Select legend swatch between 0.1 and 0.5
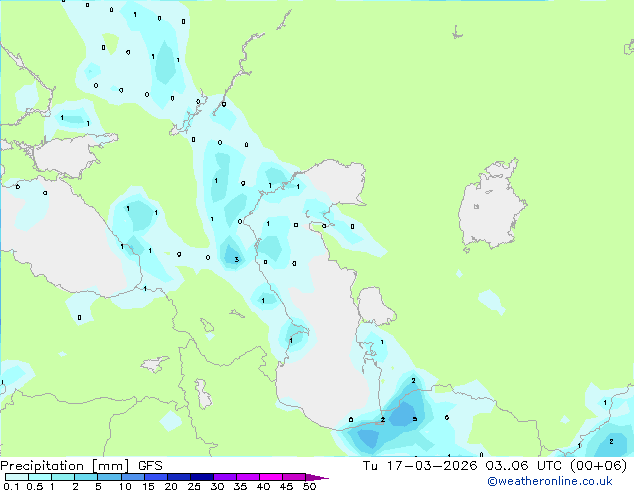Image resolution: width=634 pixels, height=490 pixels. tap(17, 477)
